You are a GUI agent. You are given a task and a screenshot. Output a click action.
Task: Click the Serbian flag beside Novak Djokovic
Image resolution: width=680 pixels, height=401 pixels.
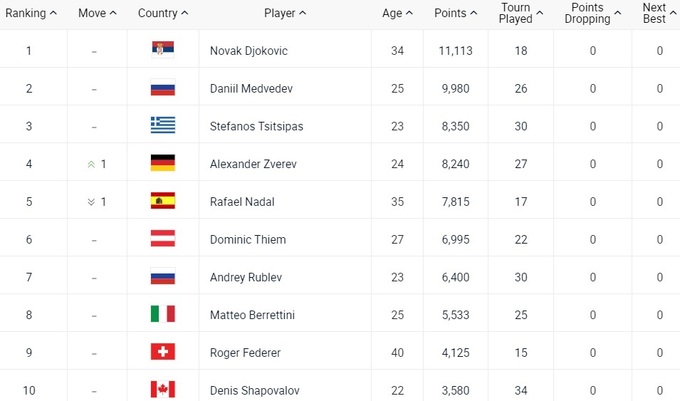162,50
